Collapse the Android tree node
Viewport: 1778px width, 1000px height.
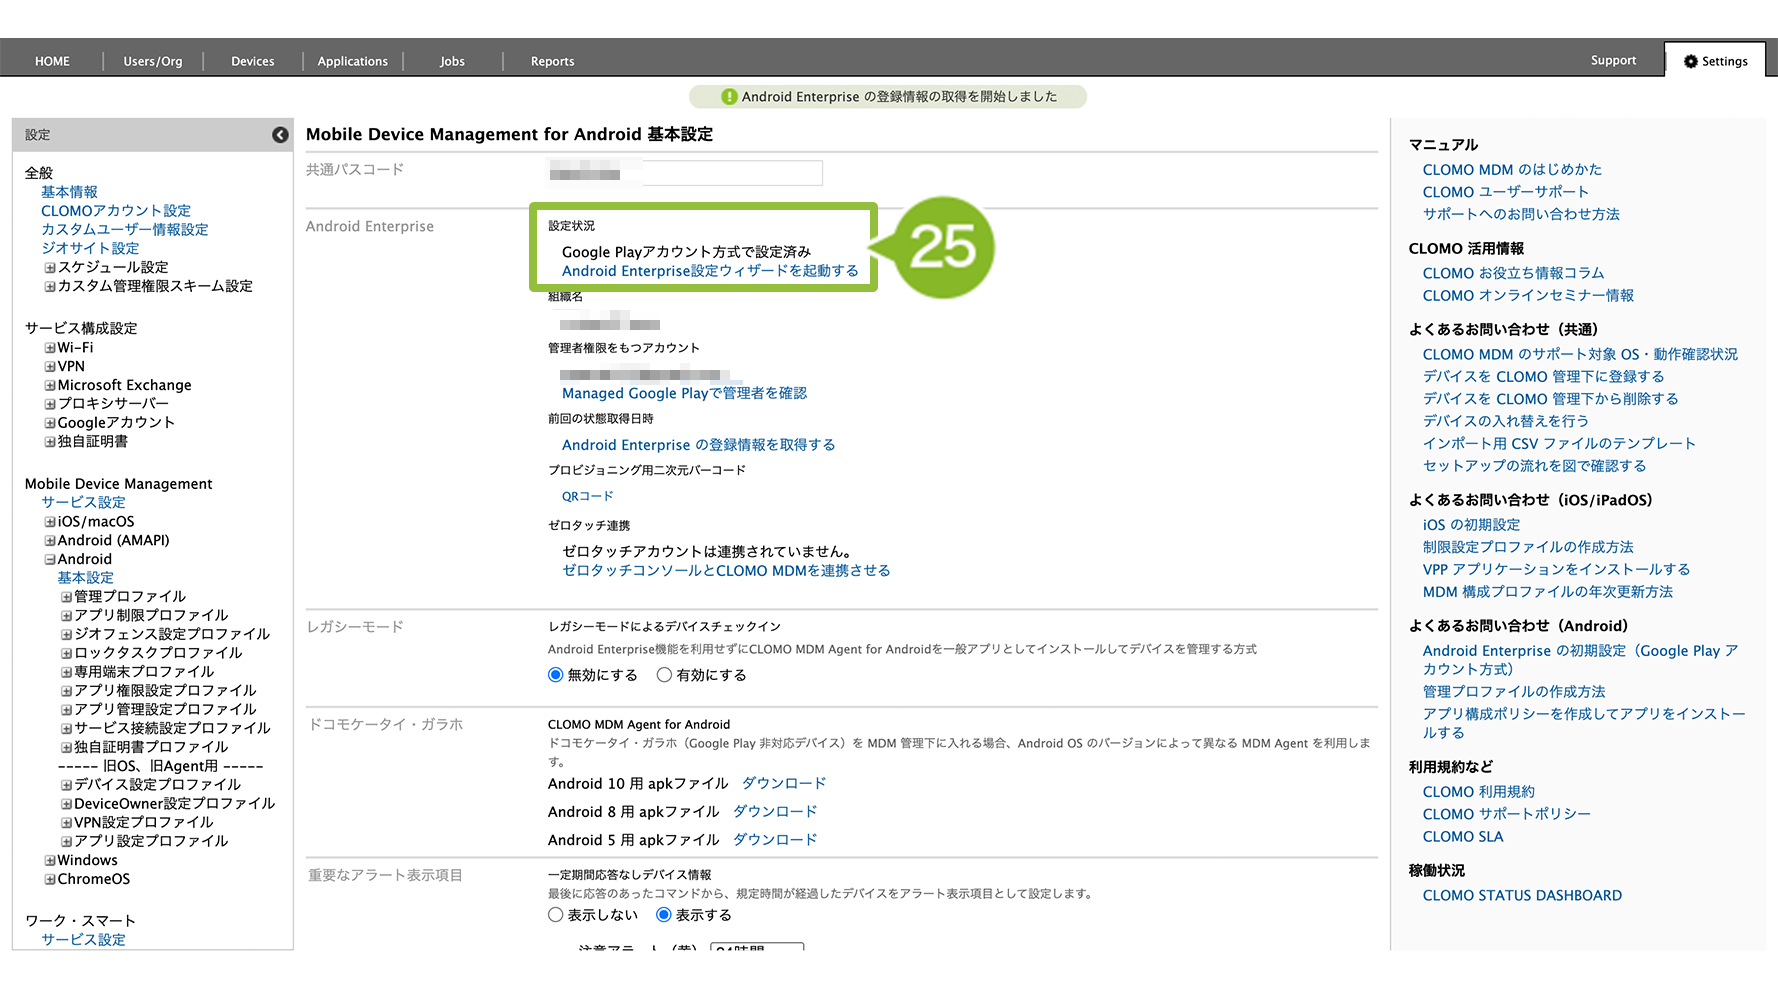pyautogui.click(x=50, y=560)
